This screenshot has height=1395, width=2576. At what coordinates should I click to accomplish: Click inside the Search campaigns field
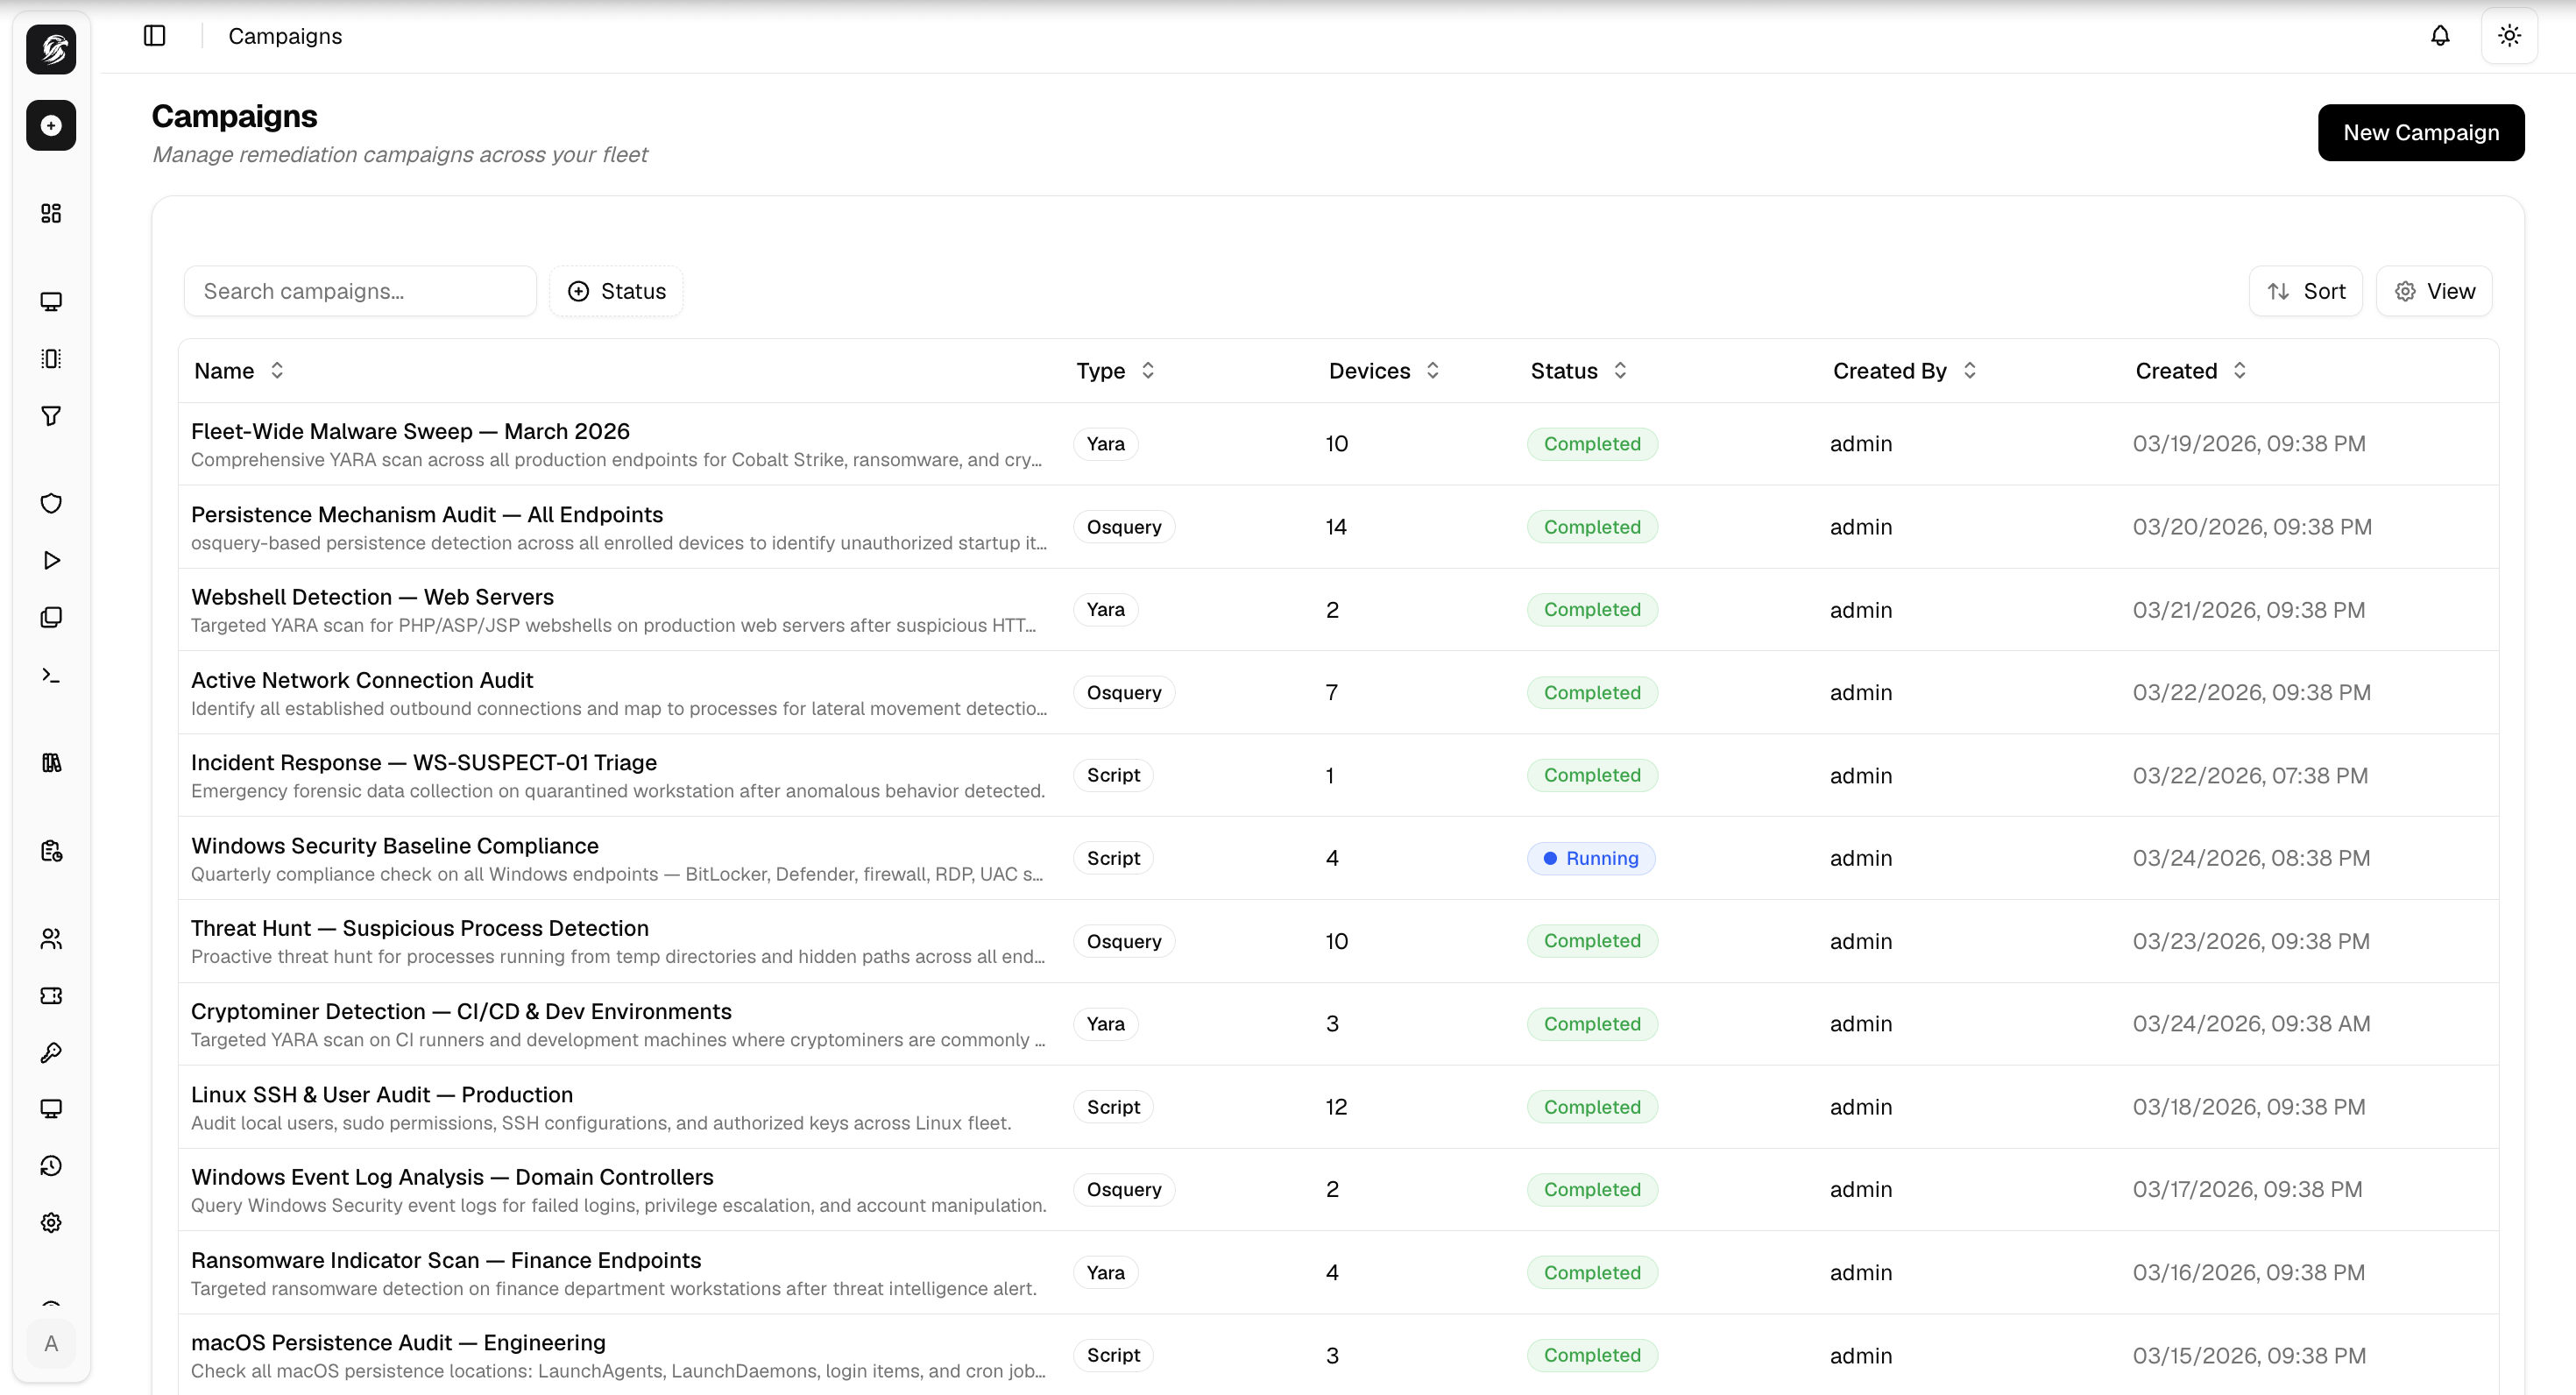click(360, 291)
